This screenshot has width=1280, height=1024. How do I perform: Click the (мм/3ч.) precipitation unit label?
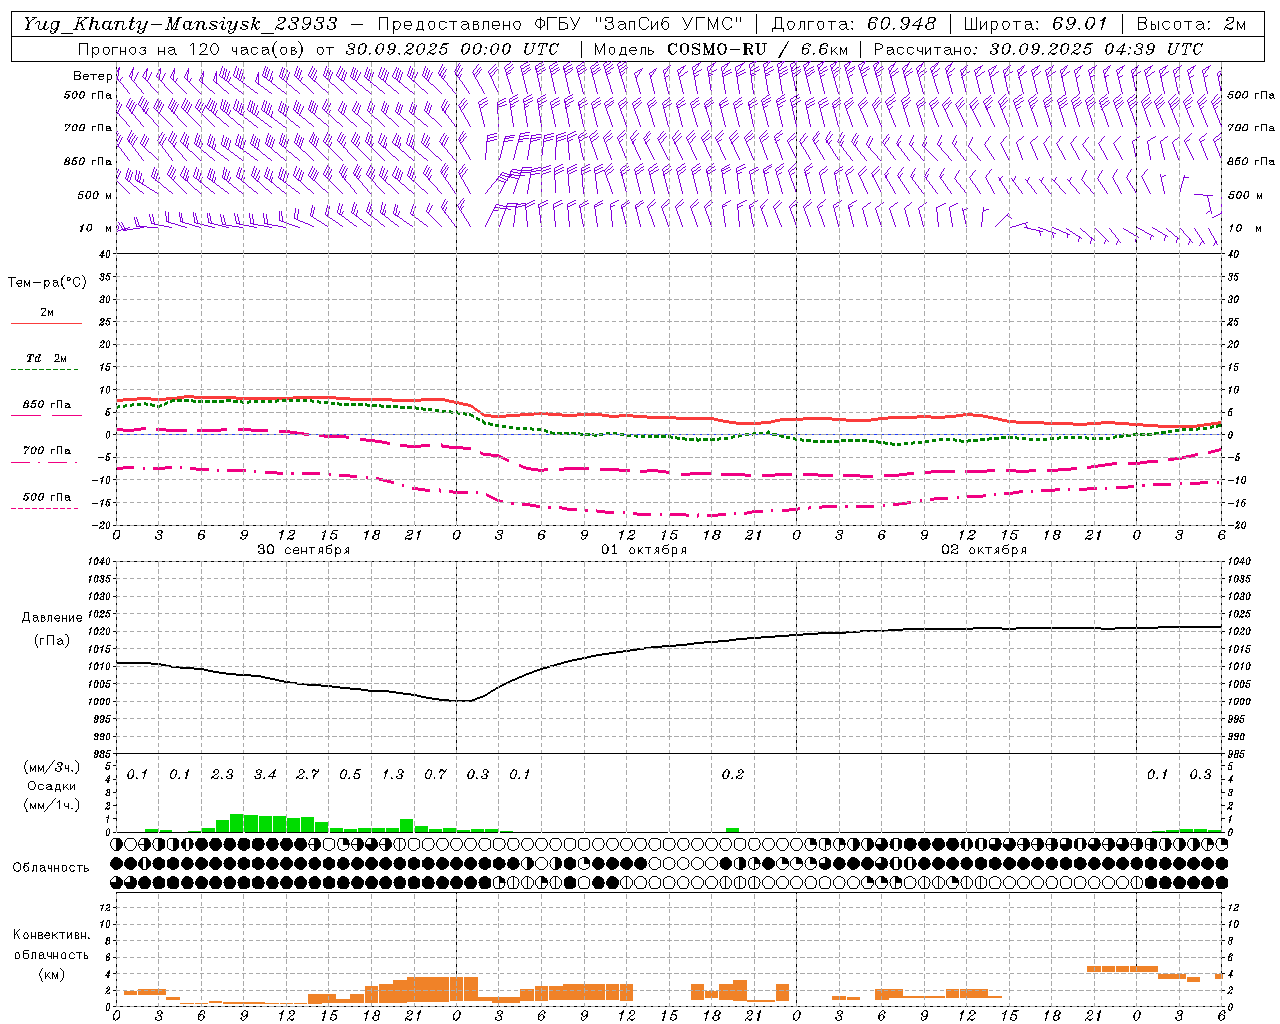[52, 767]
